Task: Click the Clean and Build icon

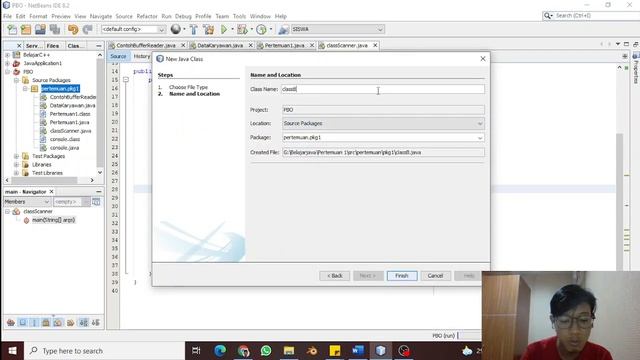Action: (x=209, y=29)
